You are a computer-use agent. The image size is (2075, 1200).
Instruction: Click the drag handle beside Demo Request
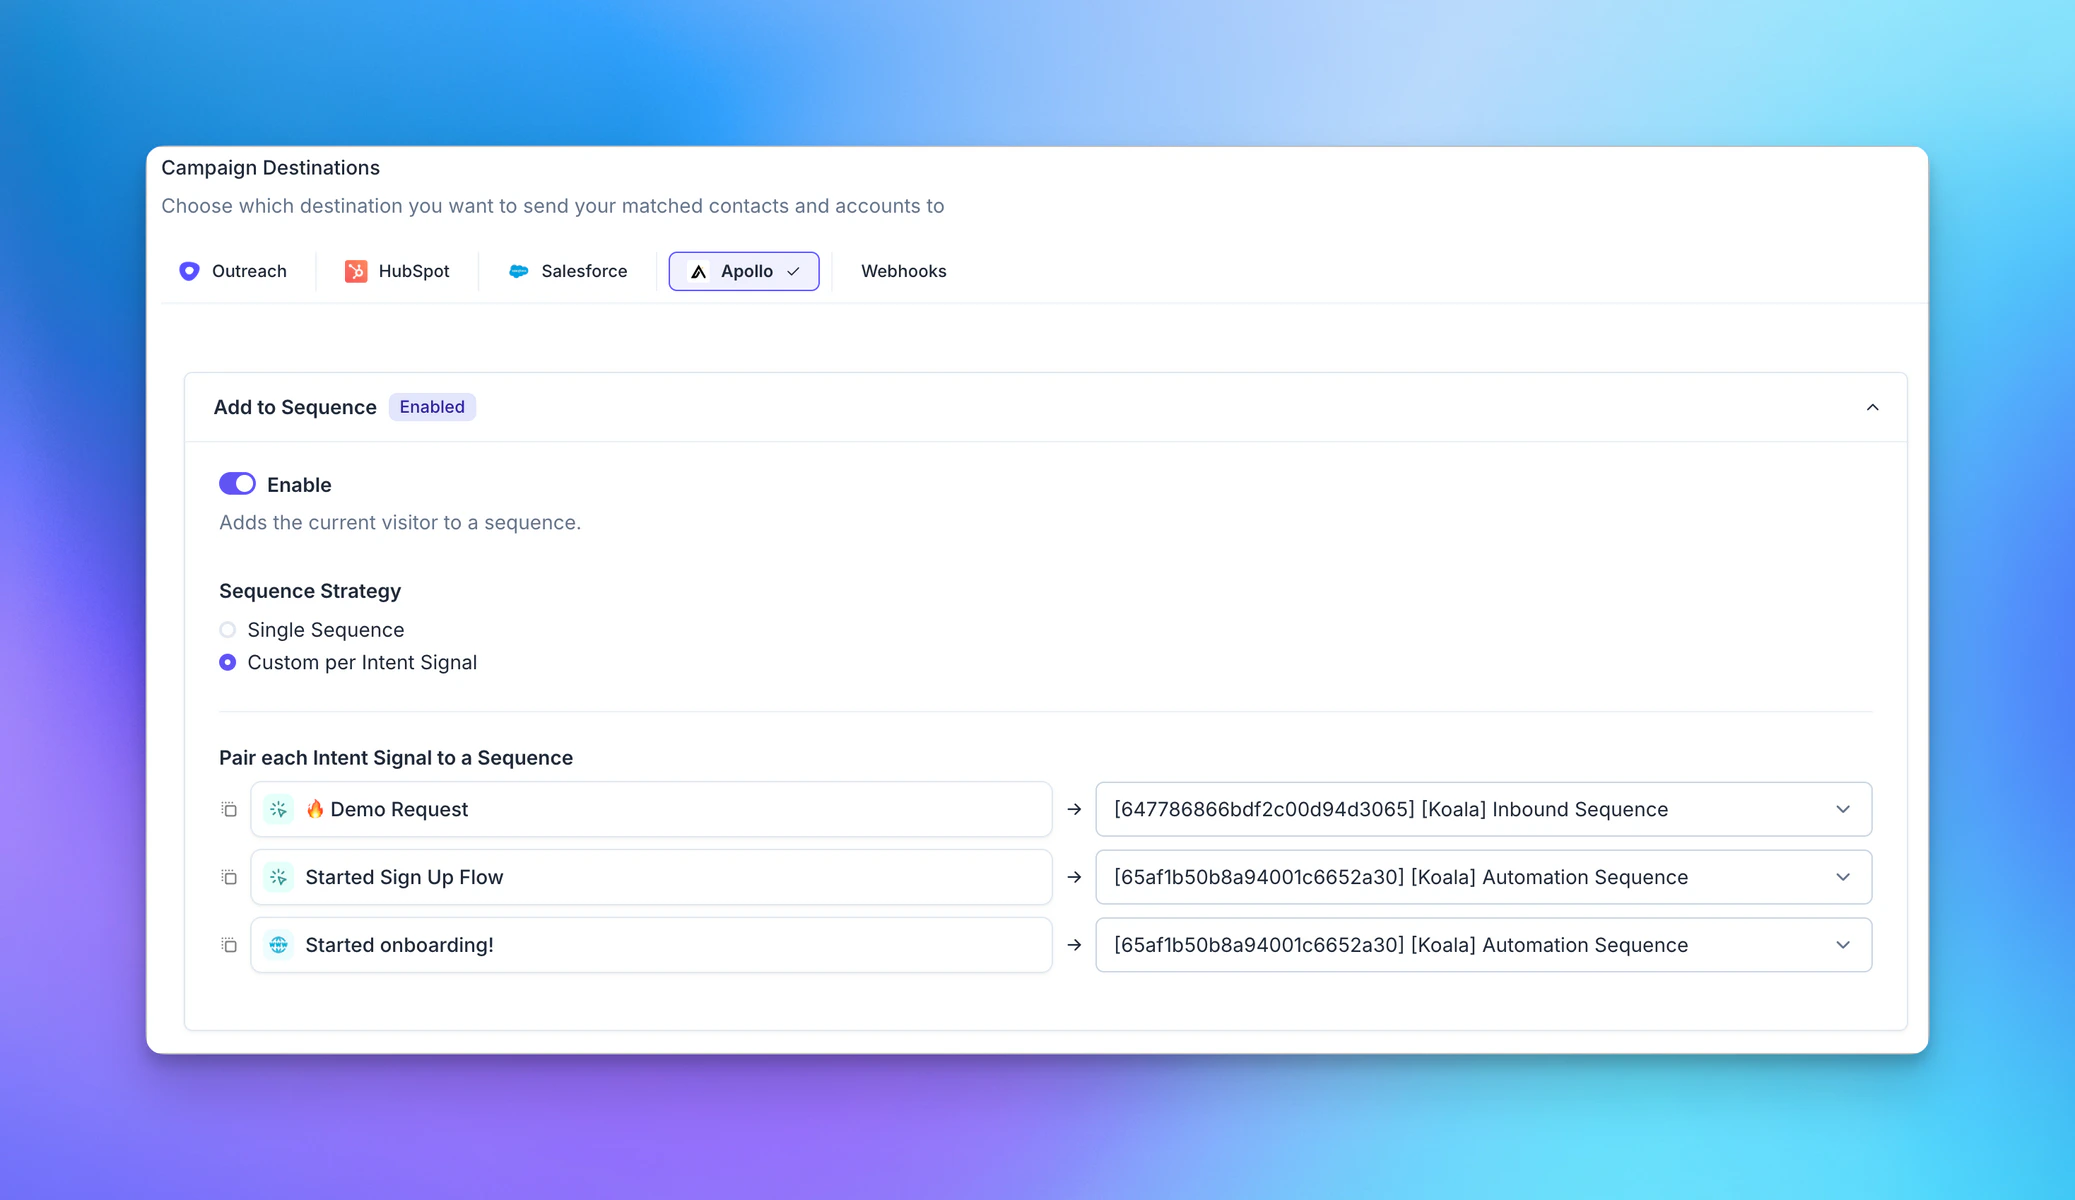pos(229,809)
